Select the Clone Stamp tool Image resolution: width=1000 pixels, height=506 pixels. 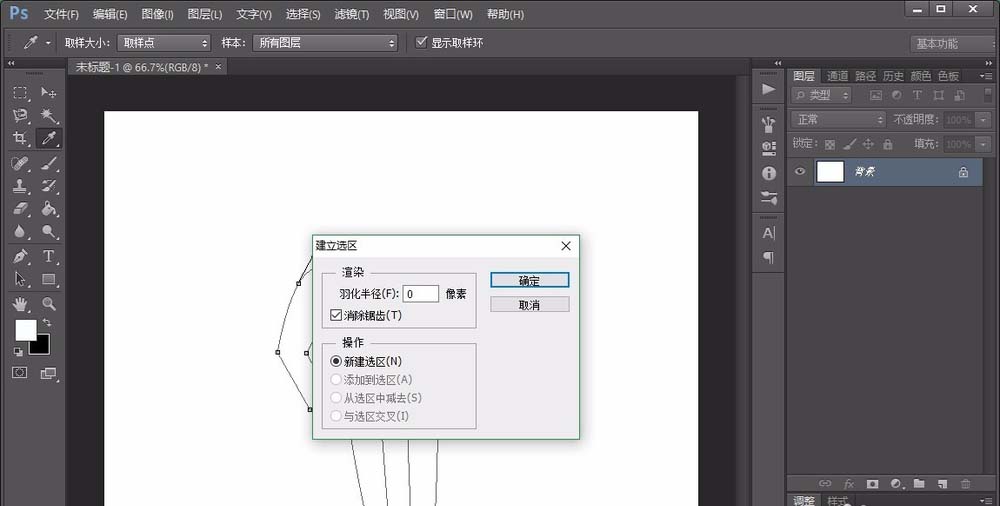(20, 186)
